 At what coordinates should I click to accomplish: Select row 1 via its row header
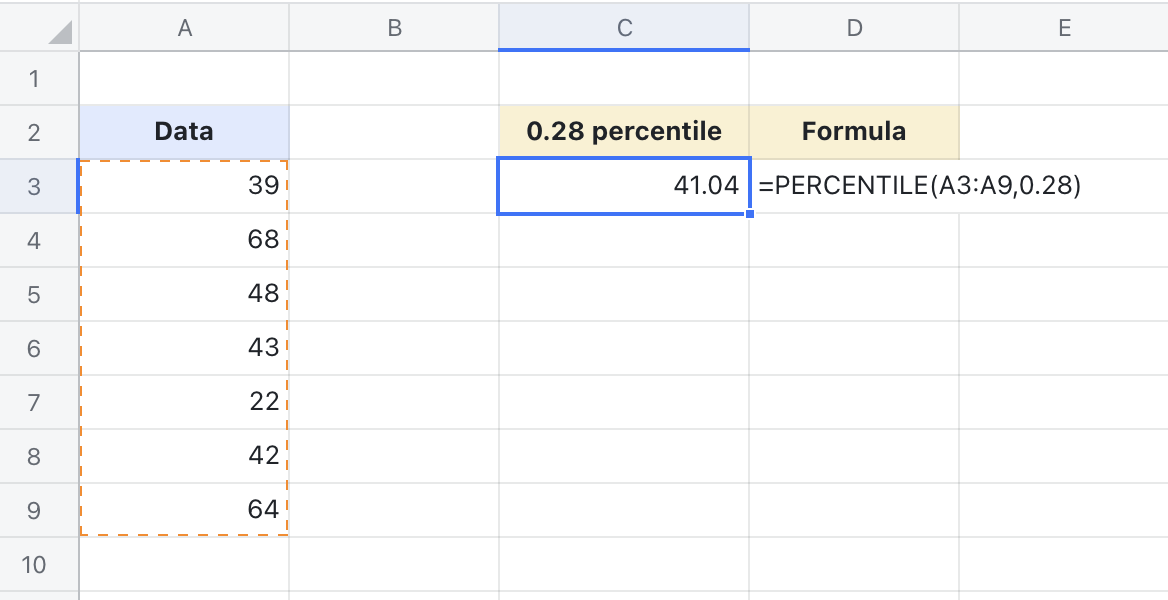click(x=37, y=77)
